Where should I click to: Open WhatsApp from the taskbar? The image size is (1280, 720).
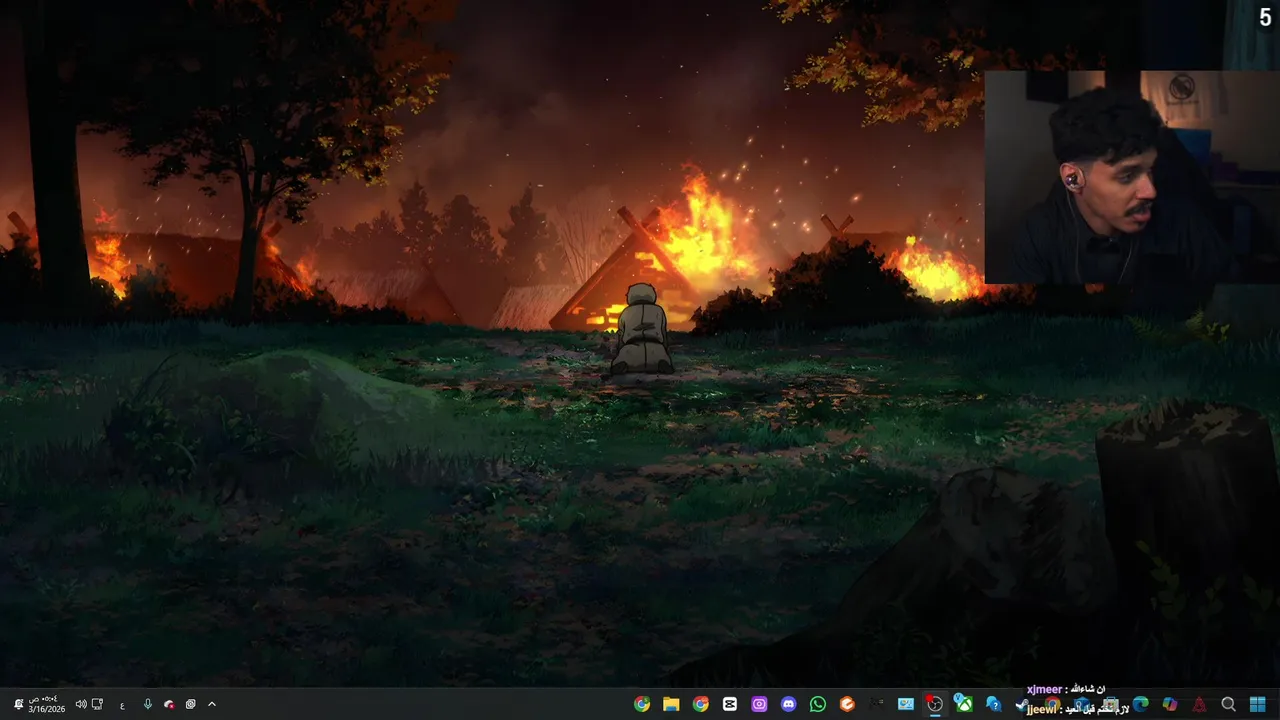click(818, 704)
